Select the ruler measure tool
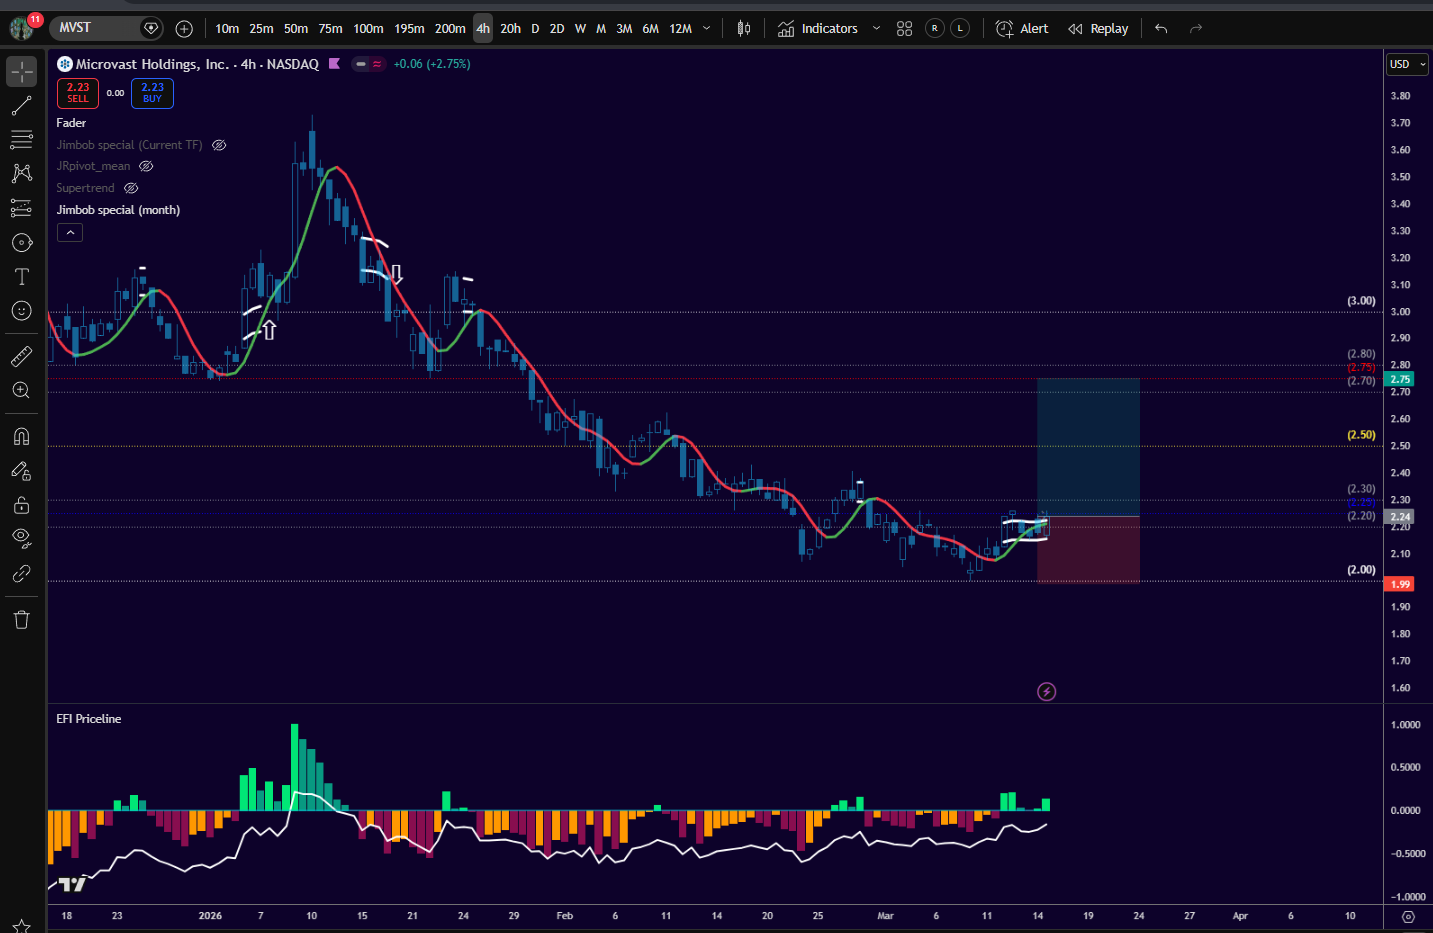 (21, 356)
